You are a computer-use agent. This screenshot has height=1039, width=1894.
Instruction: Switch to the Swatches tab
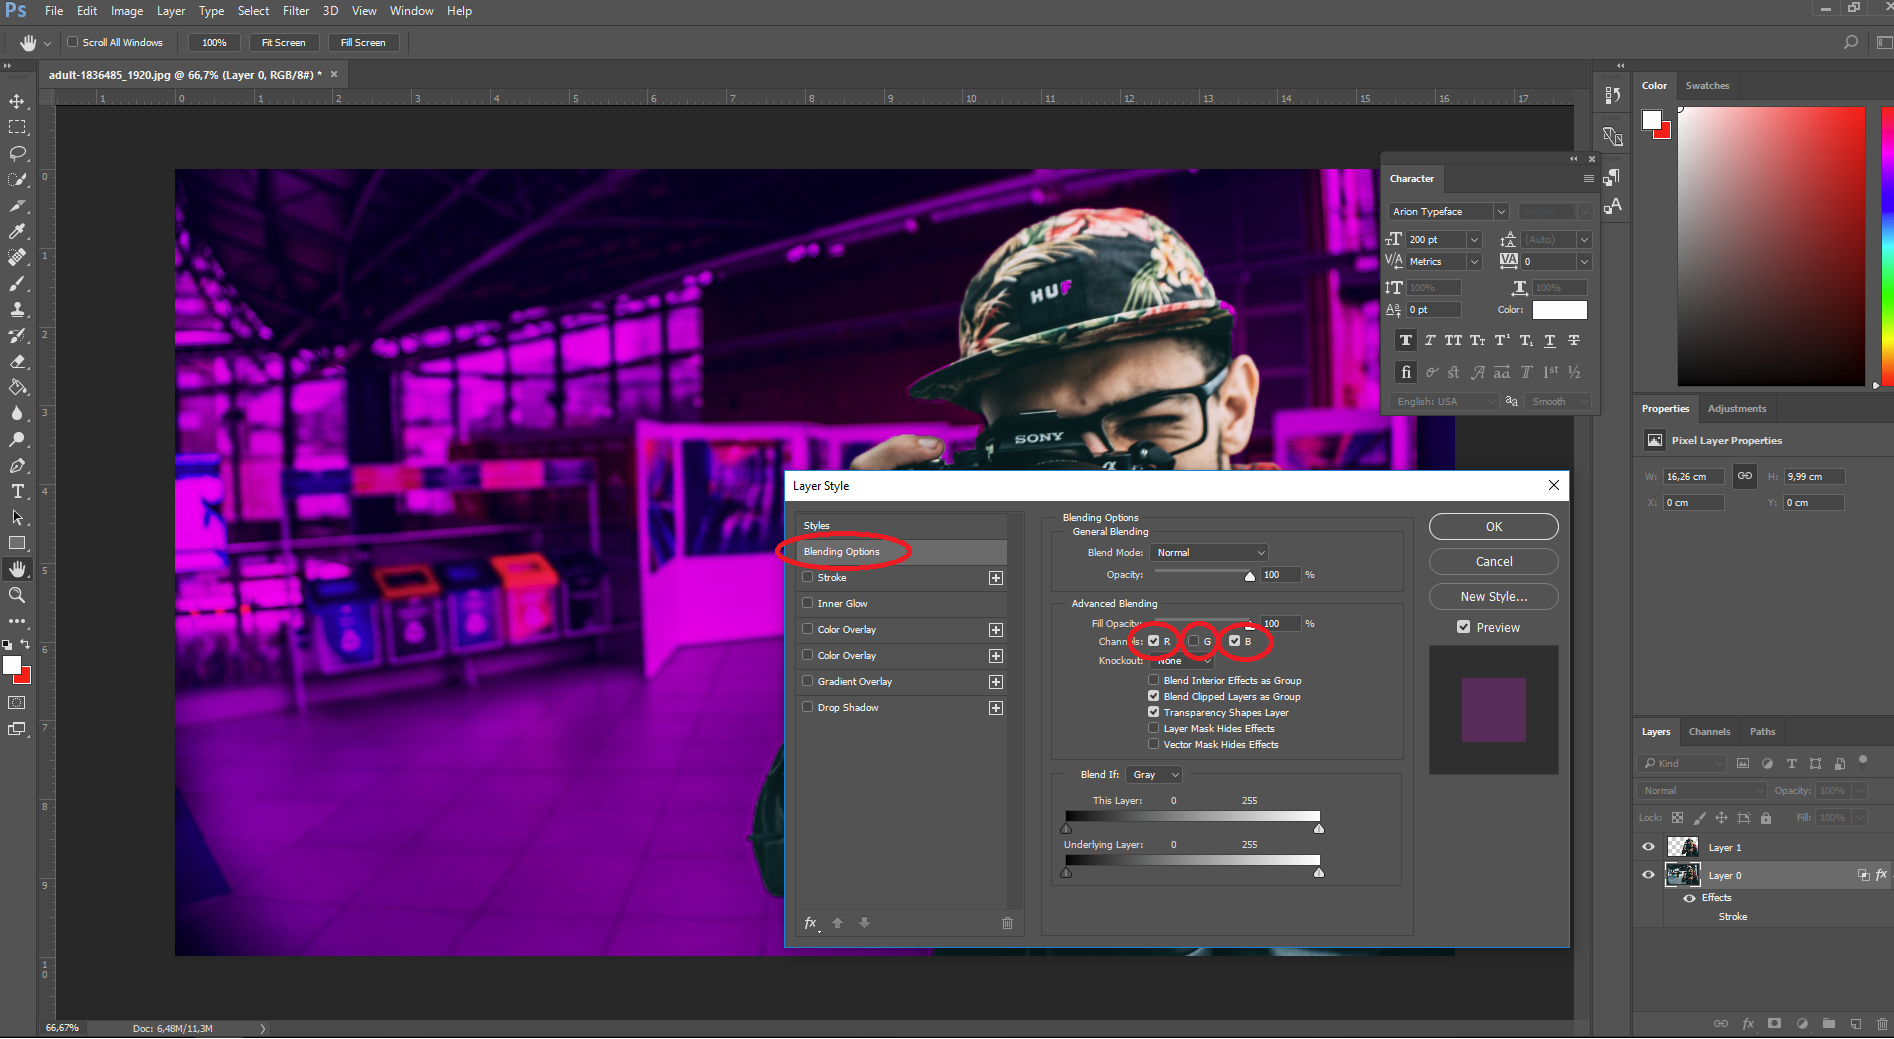click(x=1707, y=86)
